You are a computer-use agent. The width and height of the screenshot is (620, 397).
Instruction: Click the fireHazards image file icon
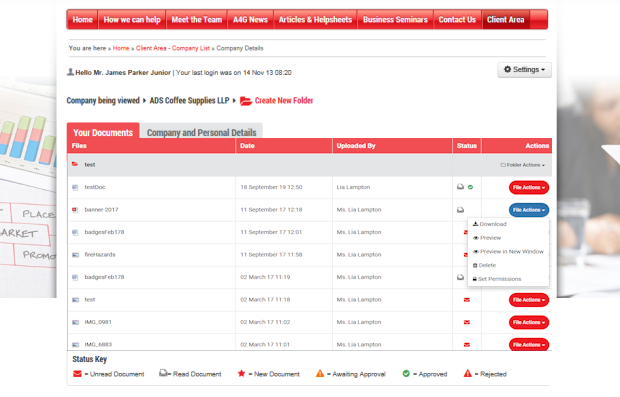(x=75, y=255)
